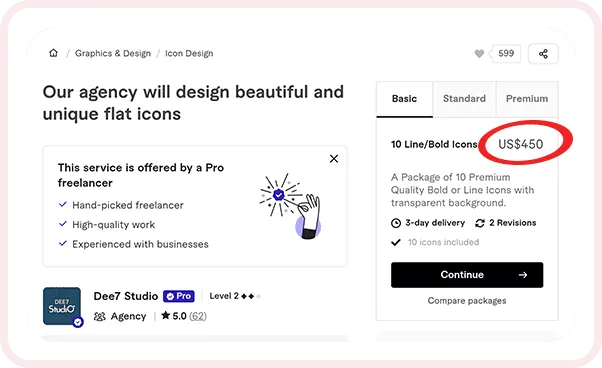Click the heart favorite icon
This screenshot has width=602, height=368.
479,54
